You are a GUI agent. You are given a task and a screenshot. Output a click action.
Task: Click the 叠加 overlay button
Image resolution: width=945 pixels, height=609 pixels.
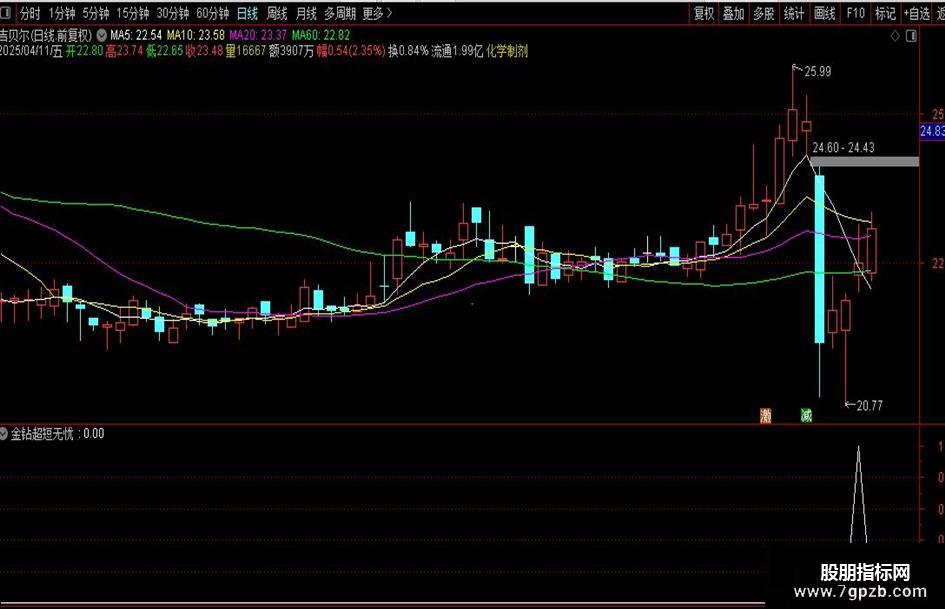[733, 13]
